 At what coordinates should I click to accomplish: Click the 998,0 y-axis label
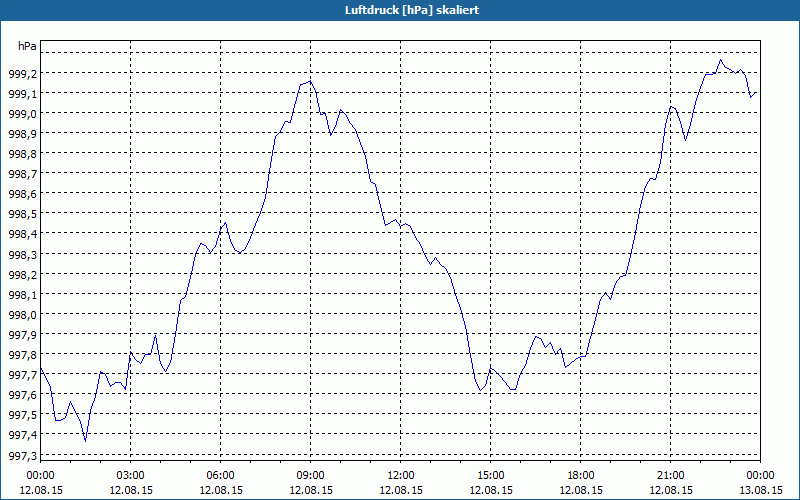point(22,315)
